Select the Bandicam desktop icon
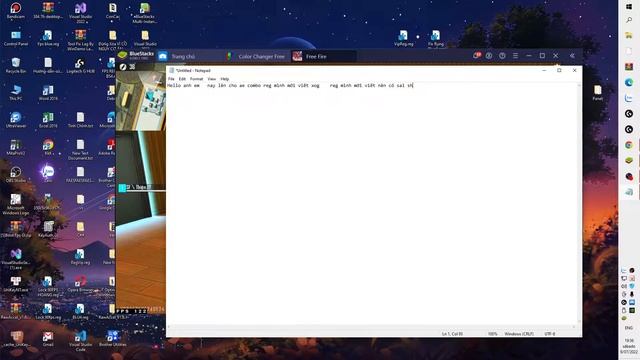The height and width of the screenshot is (360, 640). [16, 11]
